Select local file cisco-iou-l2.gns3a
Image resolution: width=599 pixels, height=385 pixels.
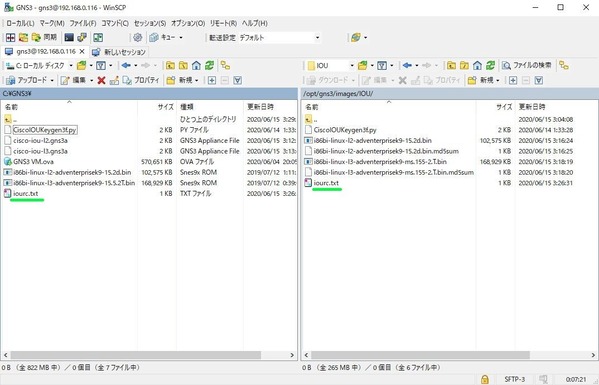pos(40,141)
